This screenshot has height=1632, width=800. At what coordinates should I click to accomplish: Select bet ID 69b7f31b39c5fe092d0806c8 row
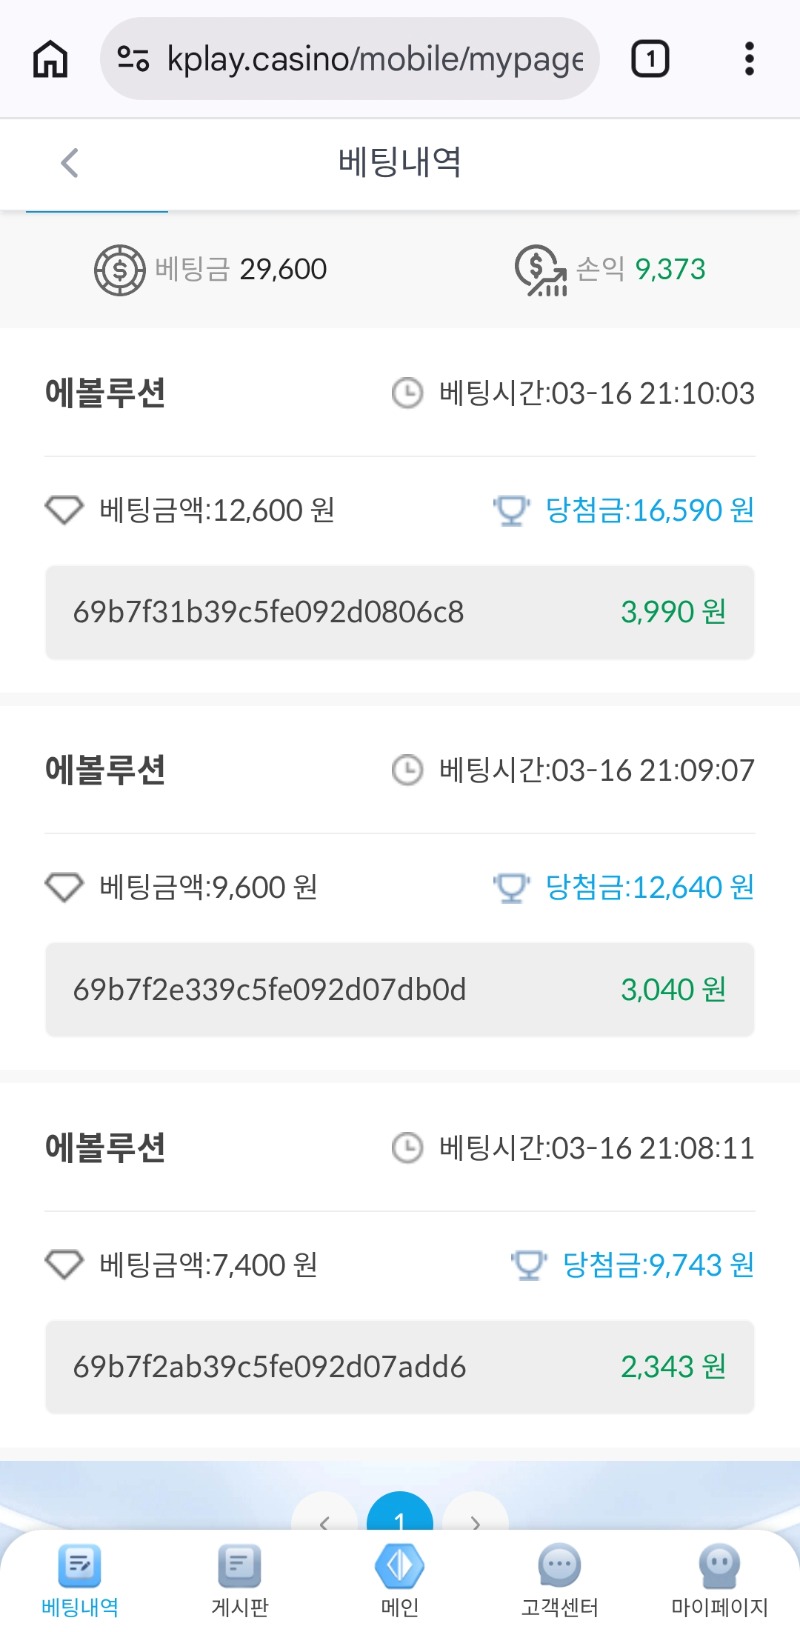coord(400,612)
